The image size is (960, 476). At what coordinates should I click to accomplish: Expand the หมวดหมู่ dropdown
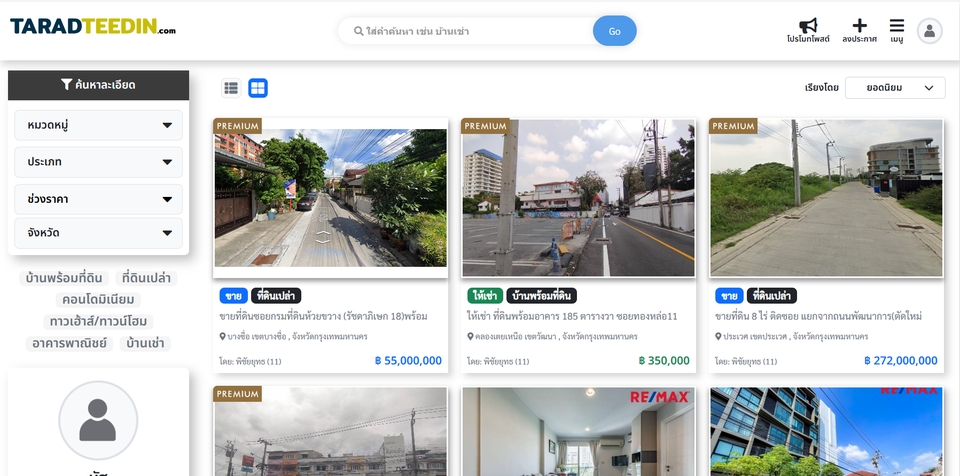tap(99, 125)
